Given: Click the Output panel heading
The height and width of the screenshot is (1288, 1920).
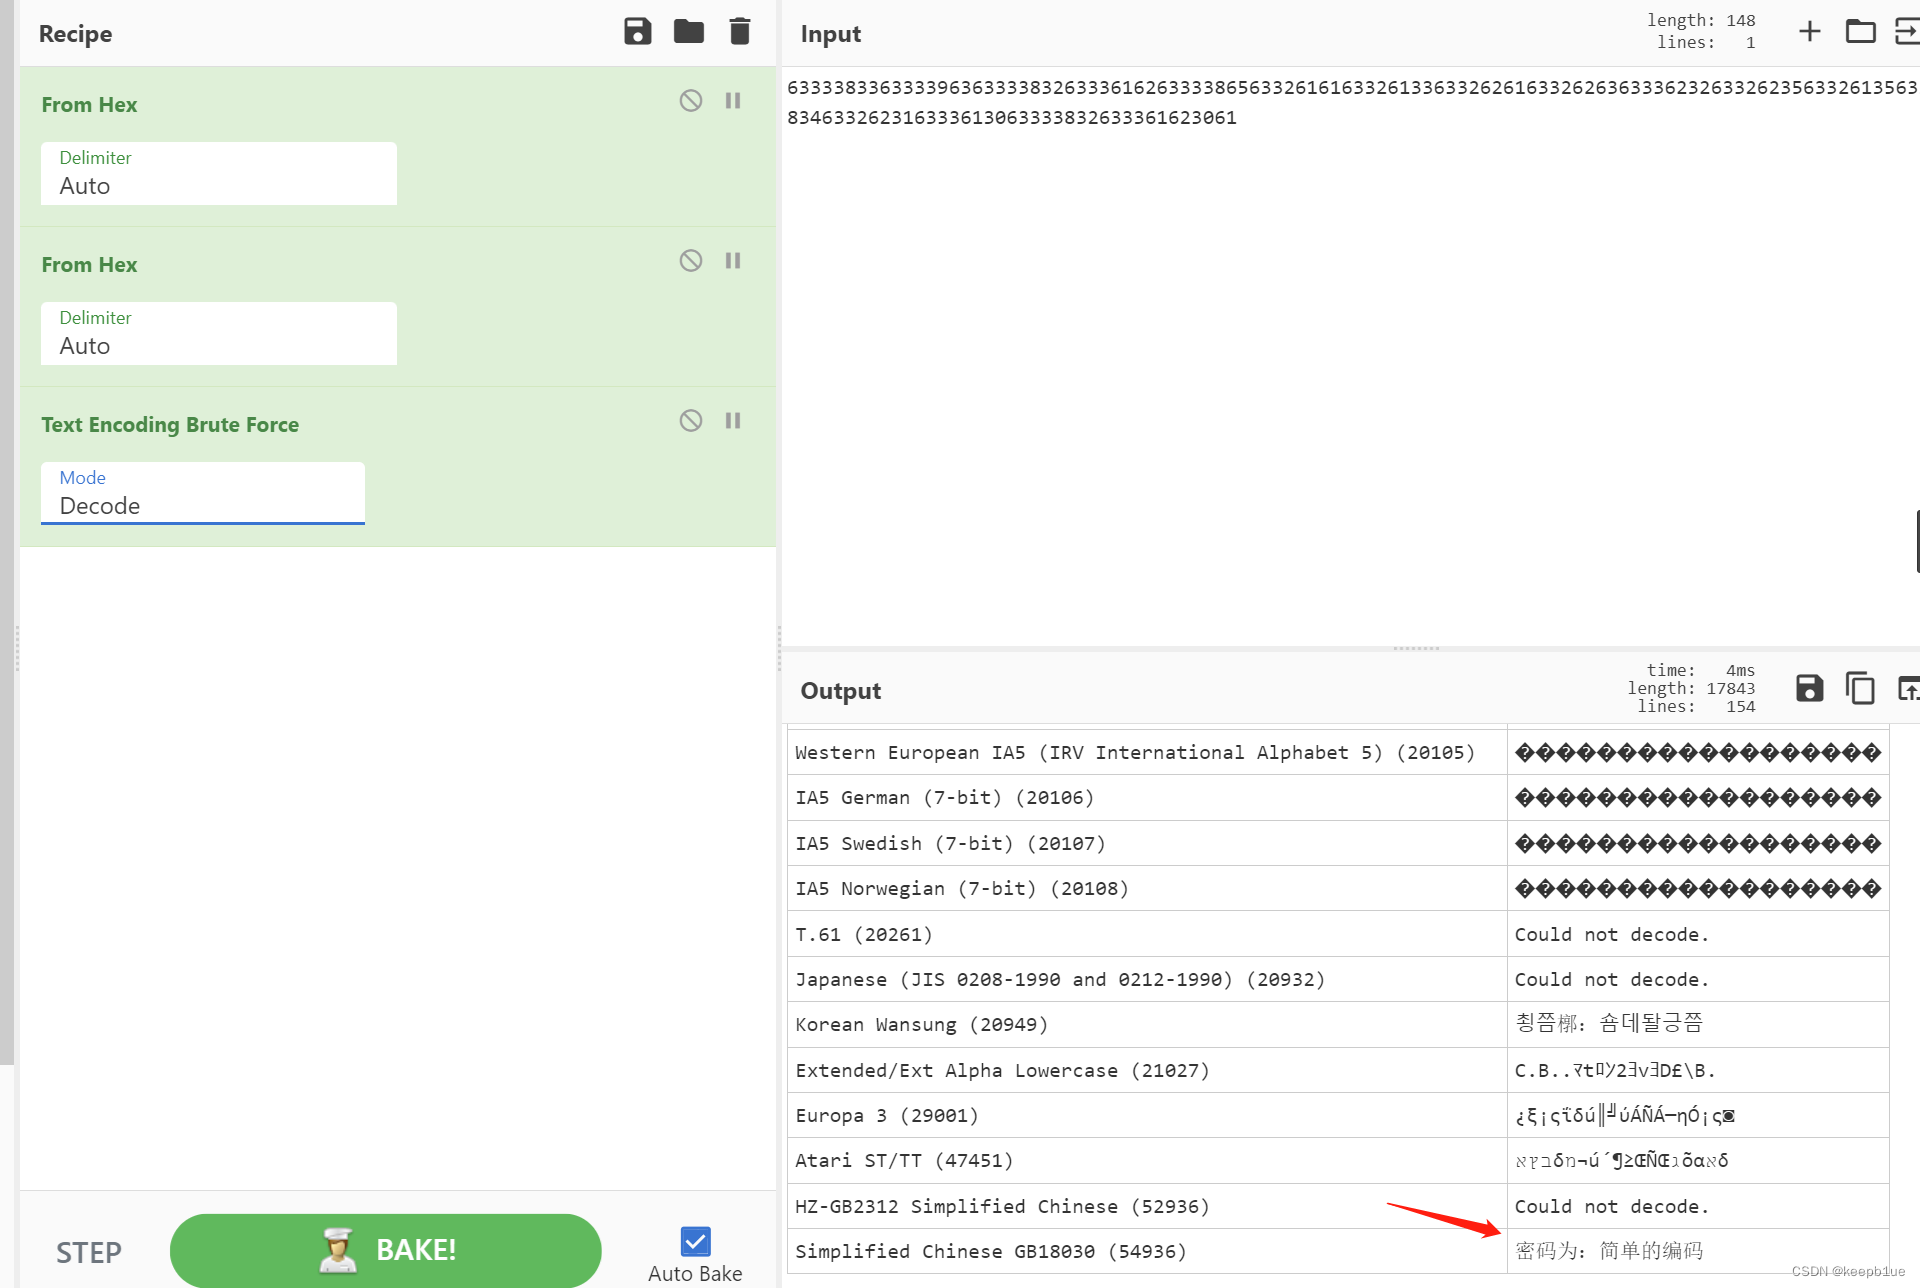Looking at the screenshot, I should [x=840, y=691].
